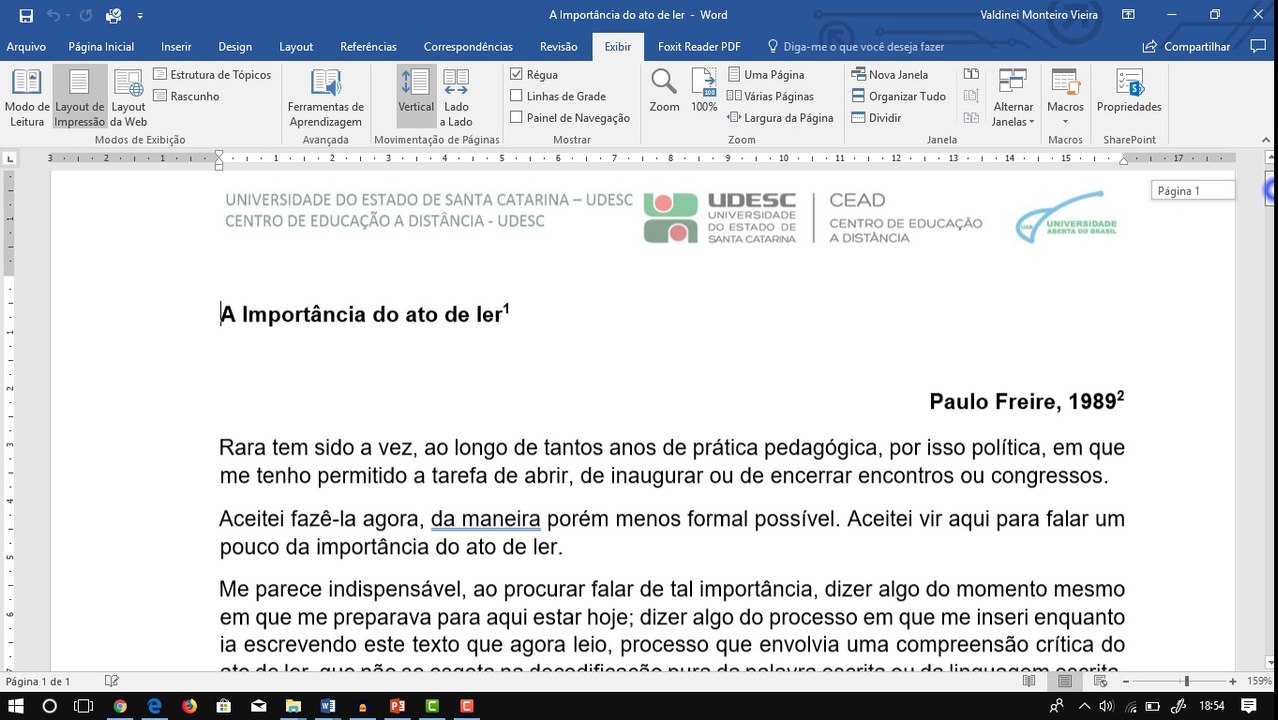This screenshot has width=1278, height=720.
Task: Switch to Layout da Web view
Action: tap(128, 98)
